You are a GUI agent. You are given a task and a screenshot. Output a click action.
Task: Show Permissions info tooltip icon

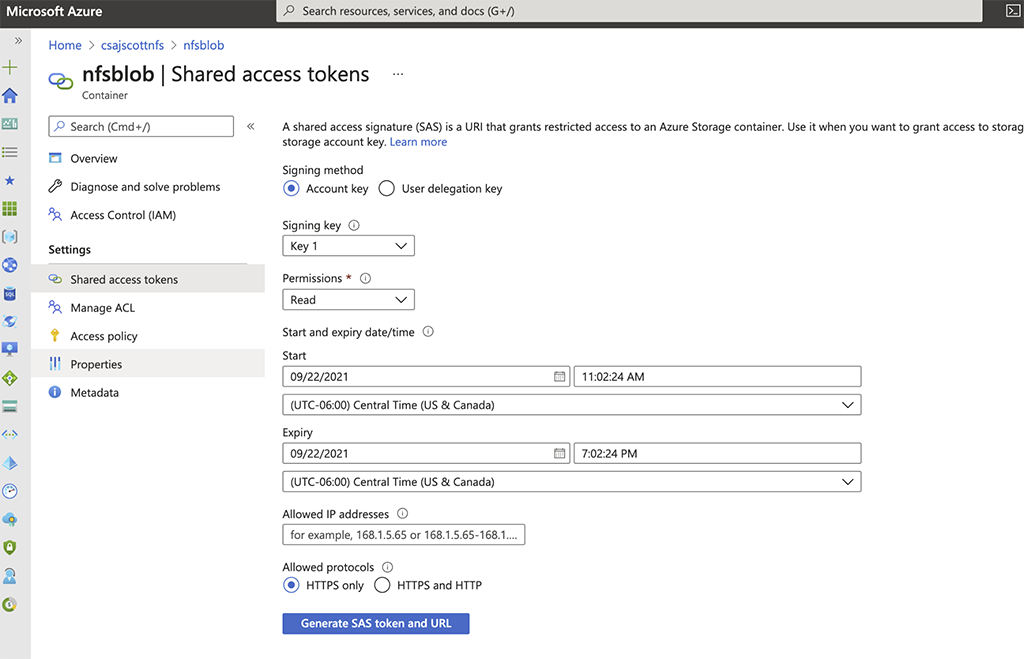tap(366, 278)
